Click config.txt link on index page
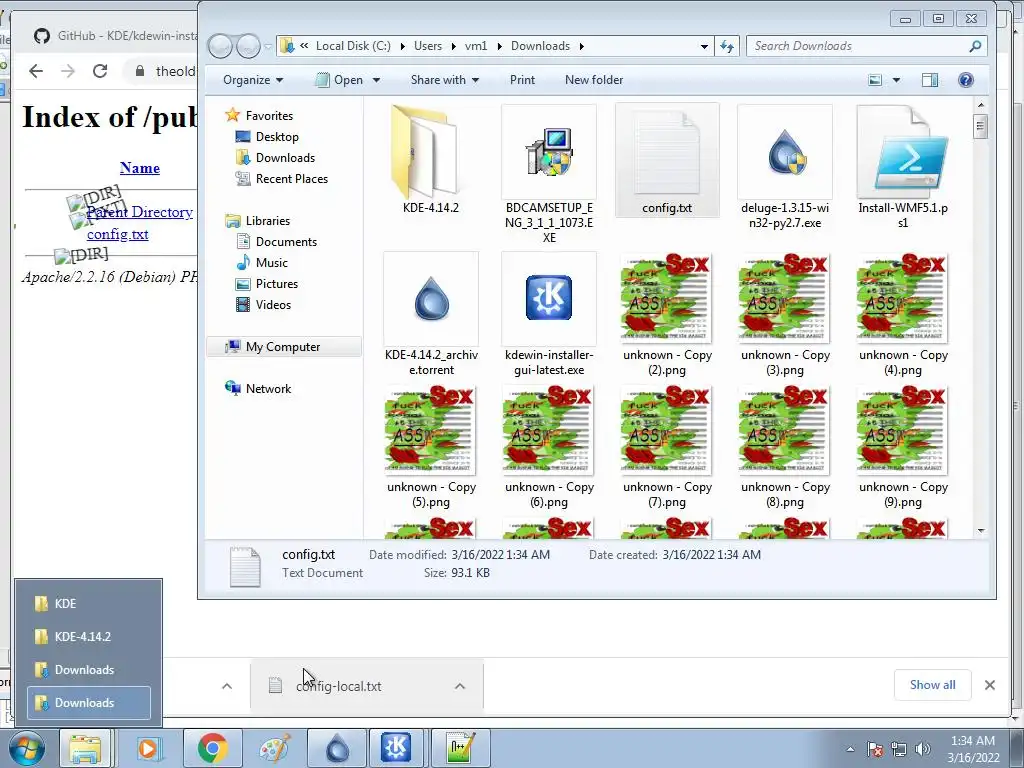The image size is (1024, 768). [x=118, y=234]
